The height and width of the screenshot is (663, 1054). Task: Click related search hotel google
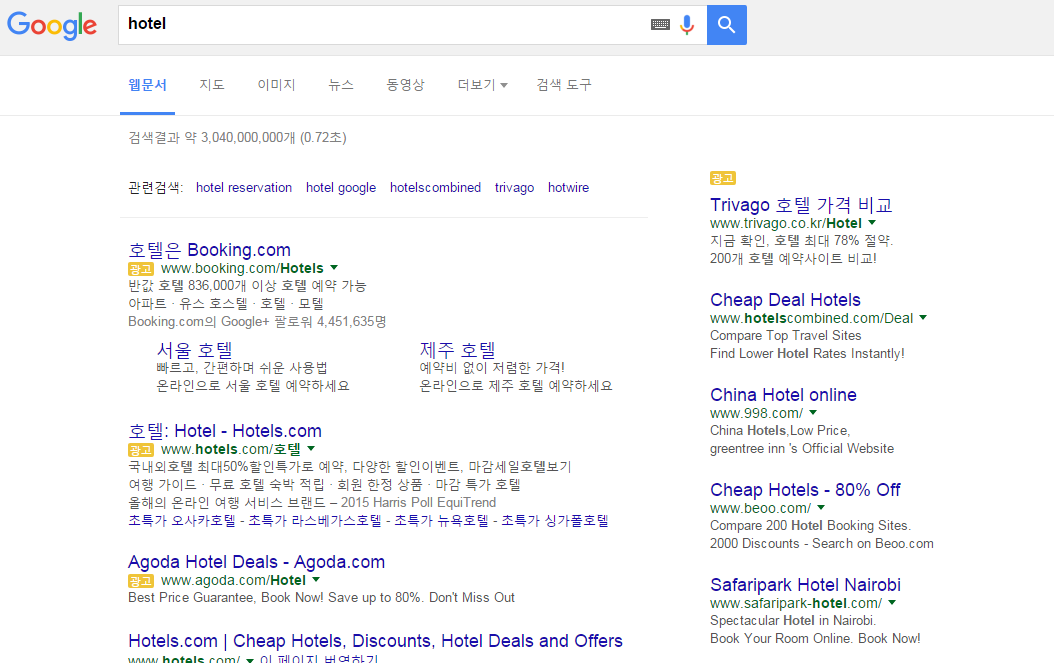[x=341, y=188]
